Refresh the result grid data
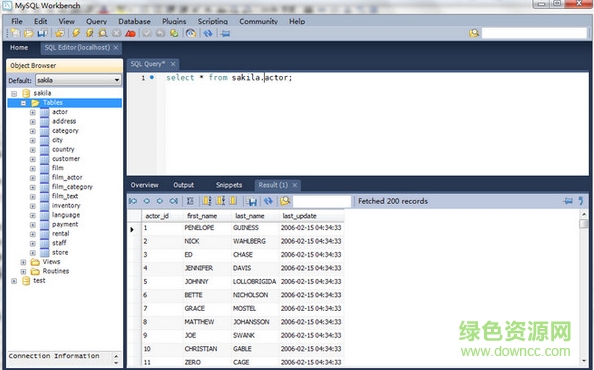594x370 pixels. pos(268,201)
